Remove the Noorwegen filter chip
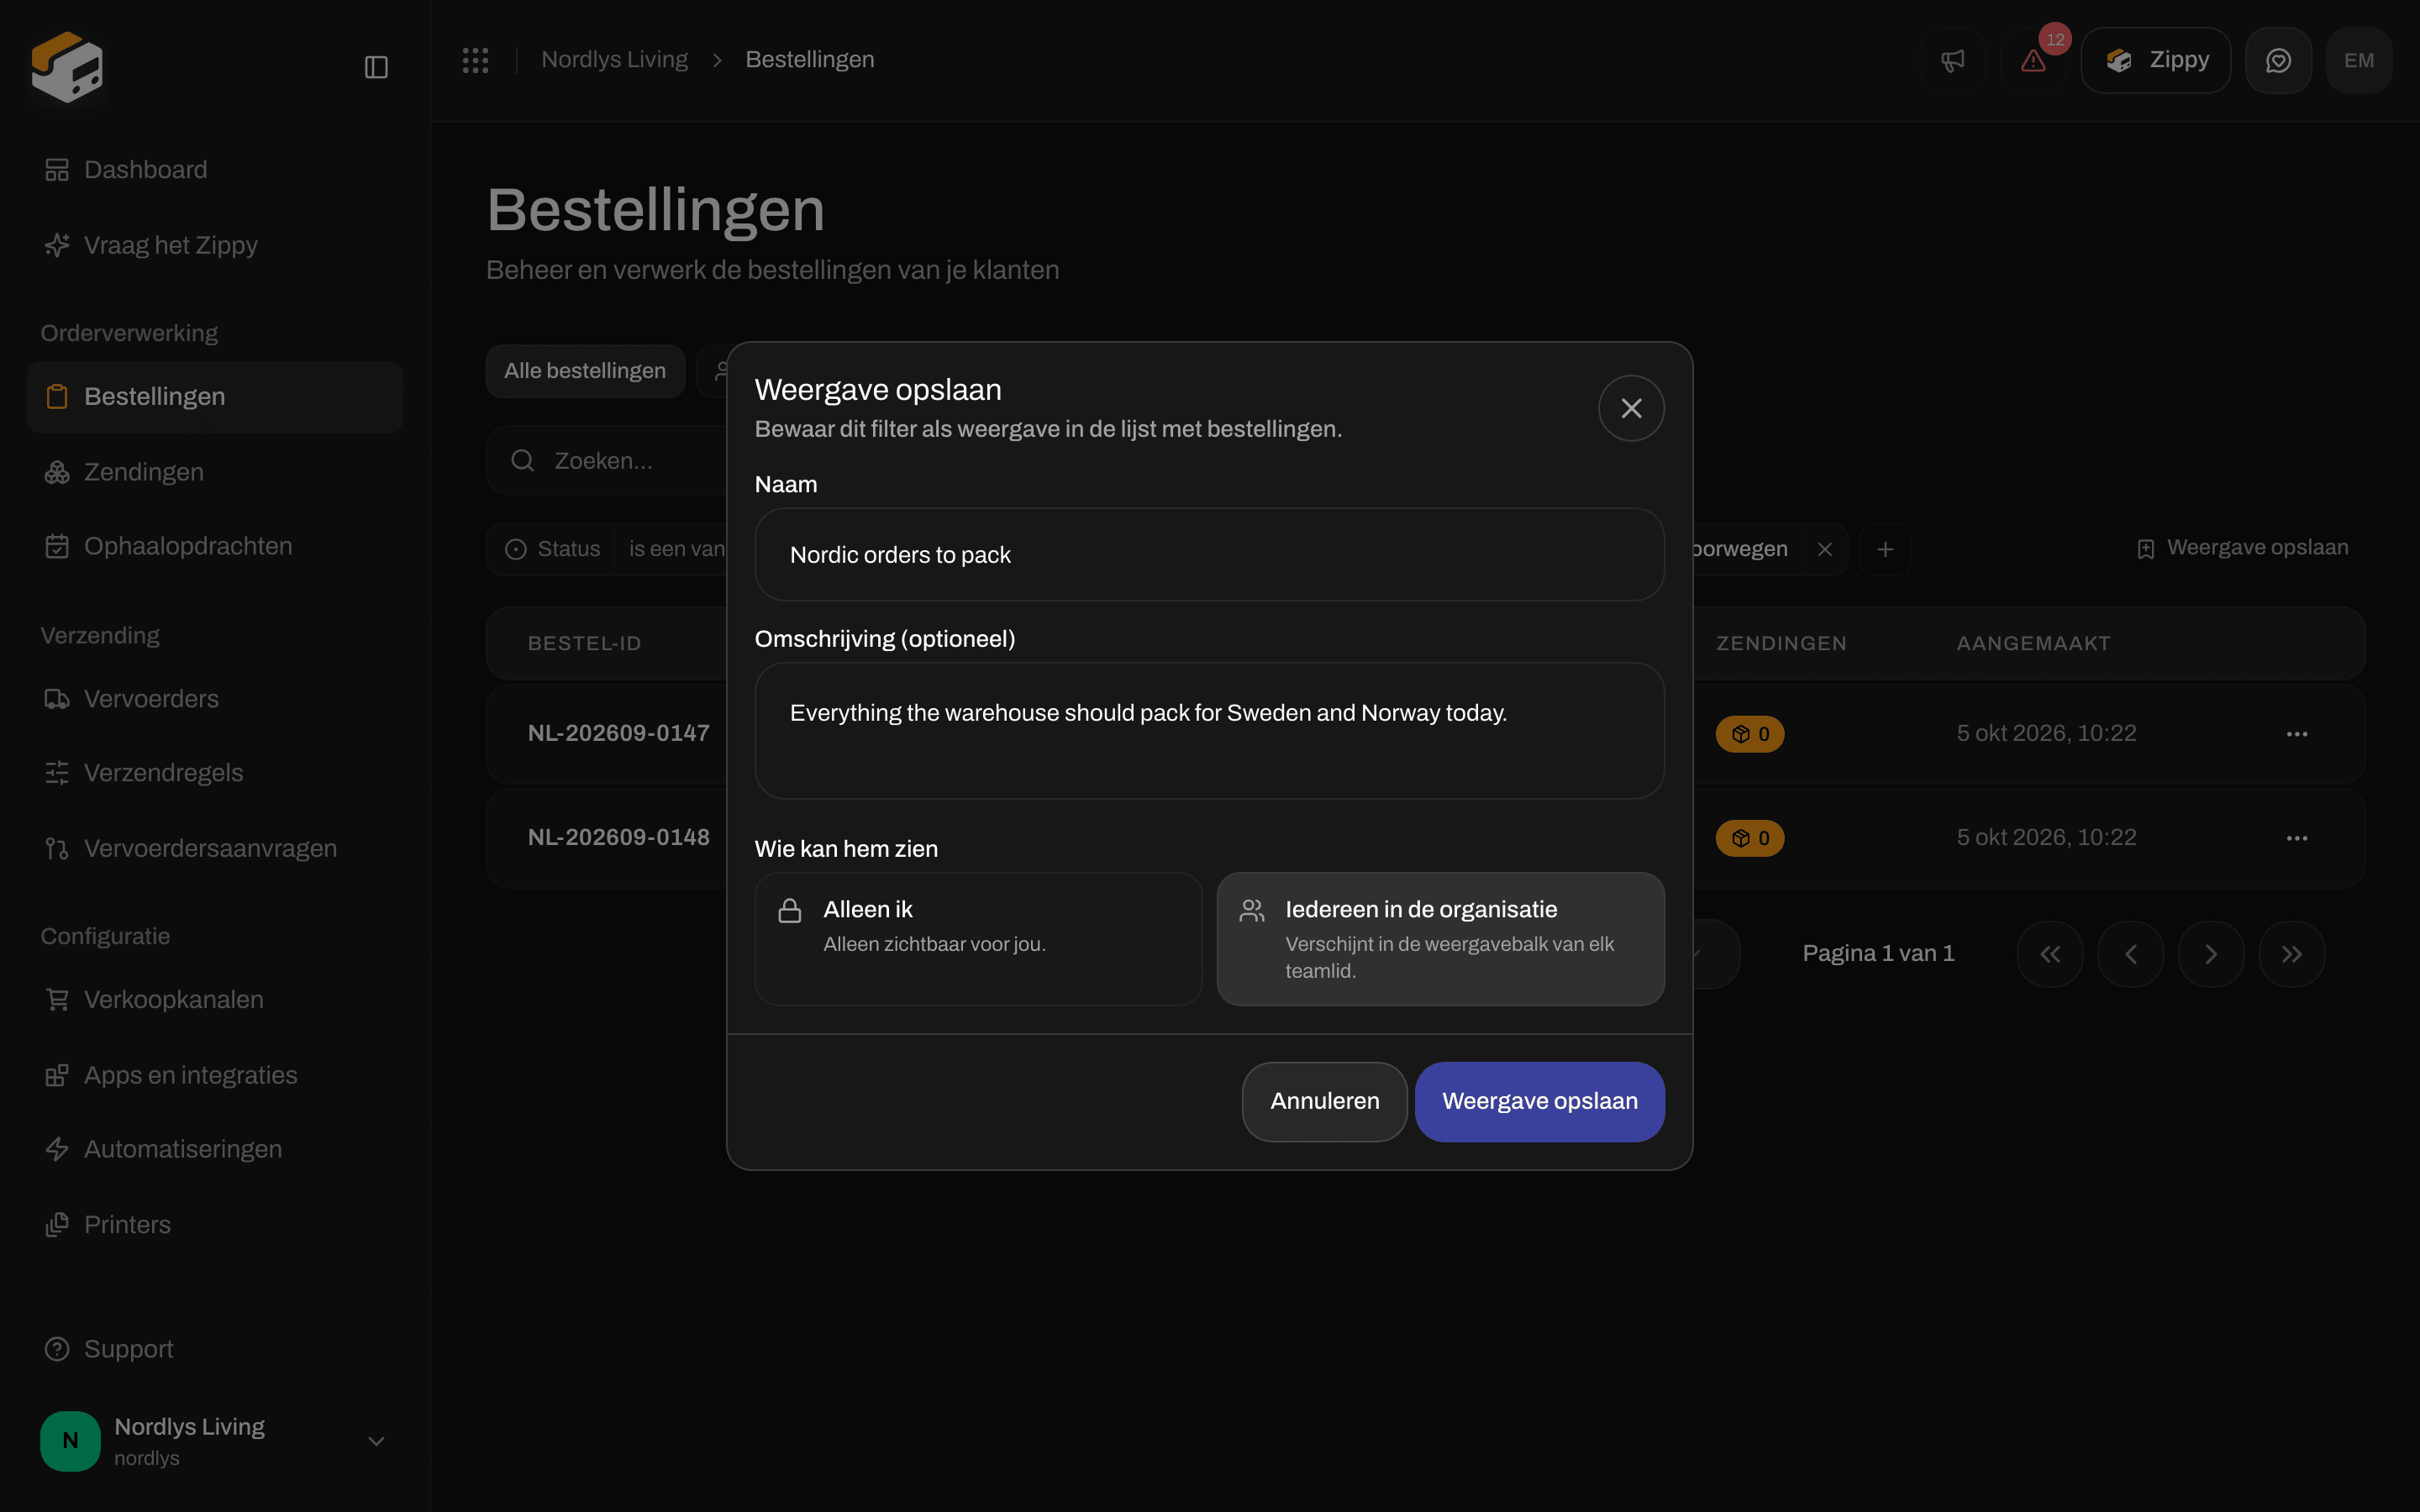The image size is (2420, 1512). click(x=1825, y=549)
